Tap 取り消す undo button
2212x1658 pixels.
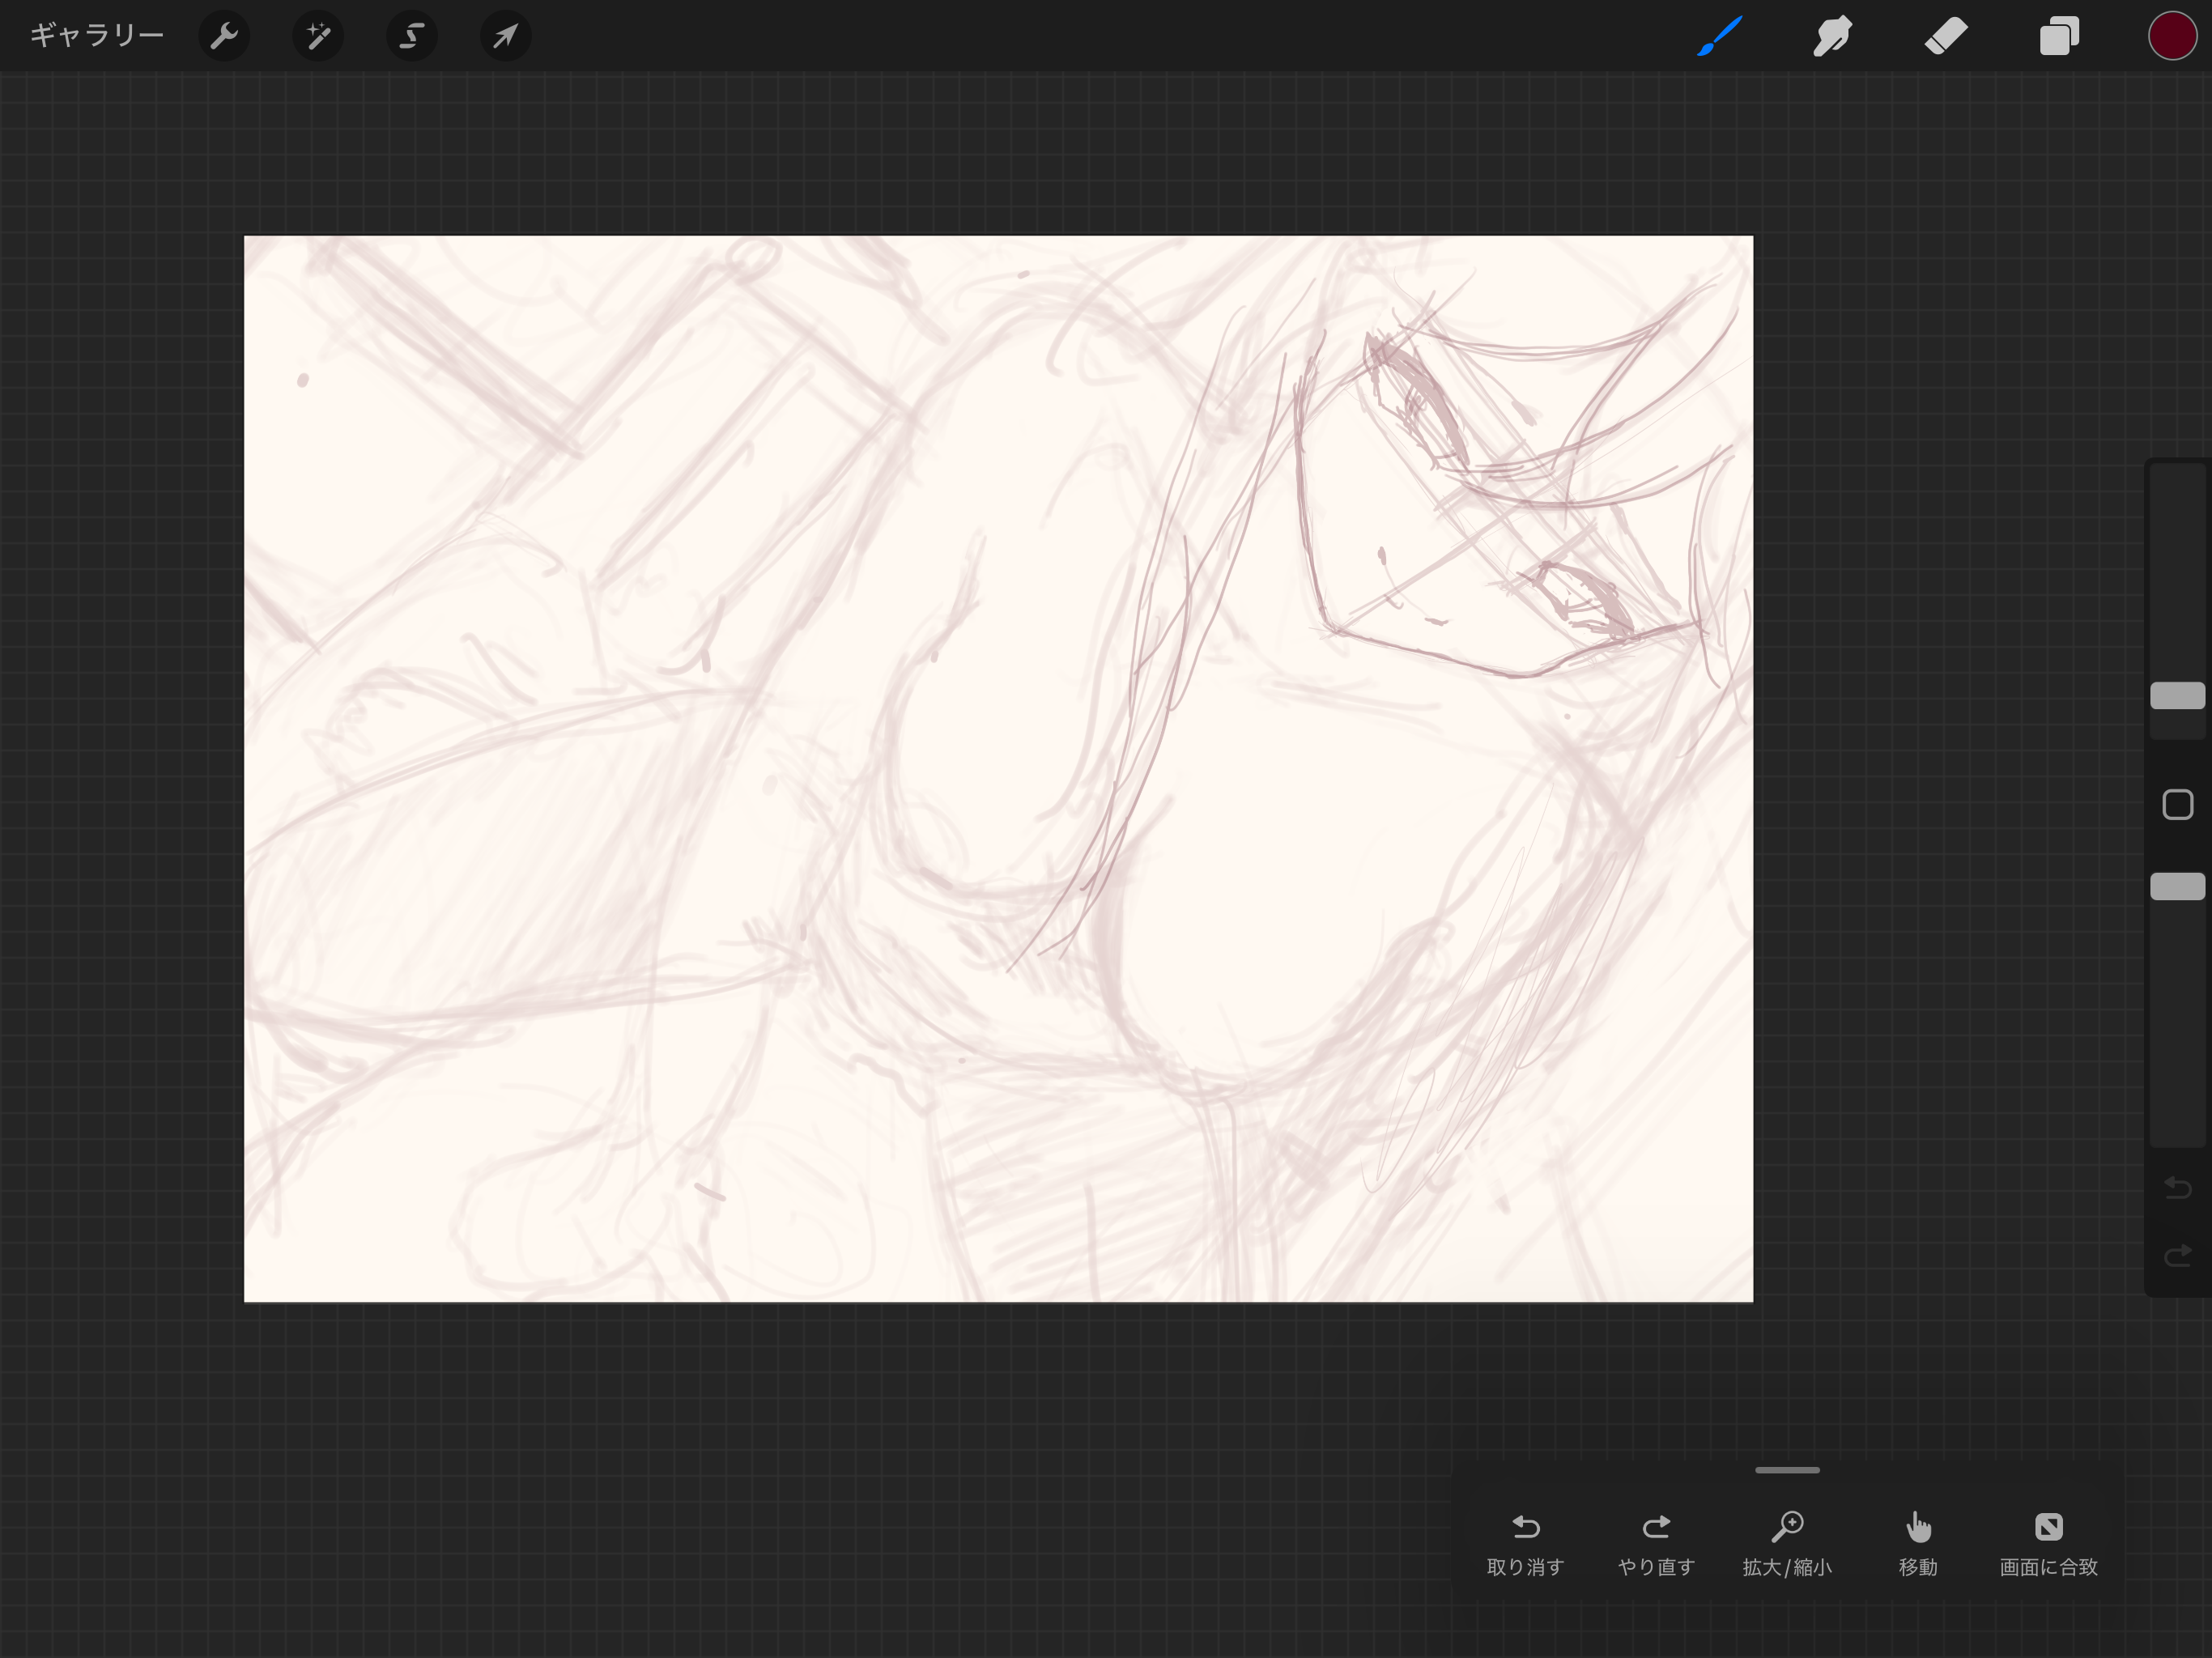pos(1525,1543)
